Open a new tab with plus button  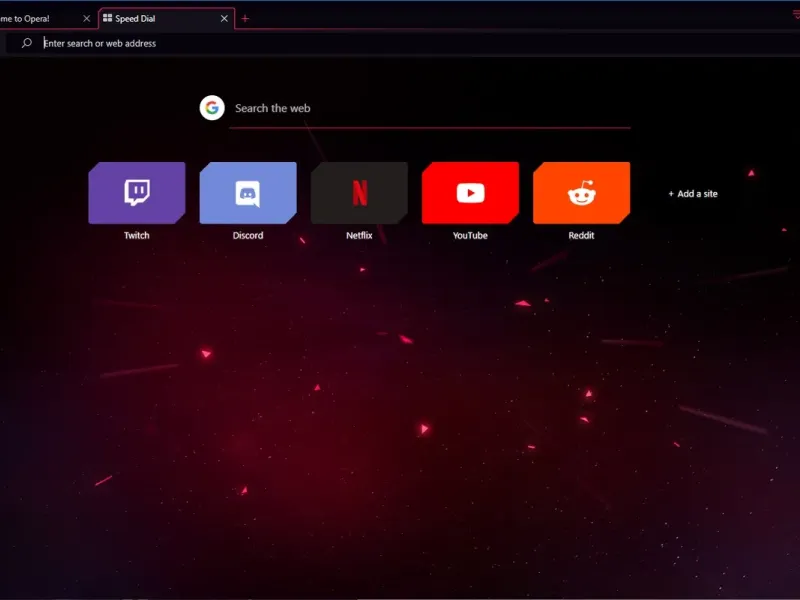click(x=245, y=19)
